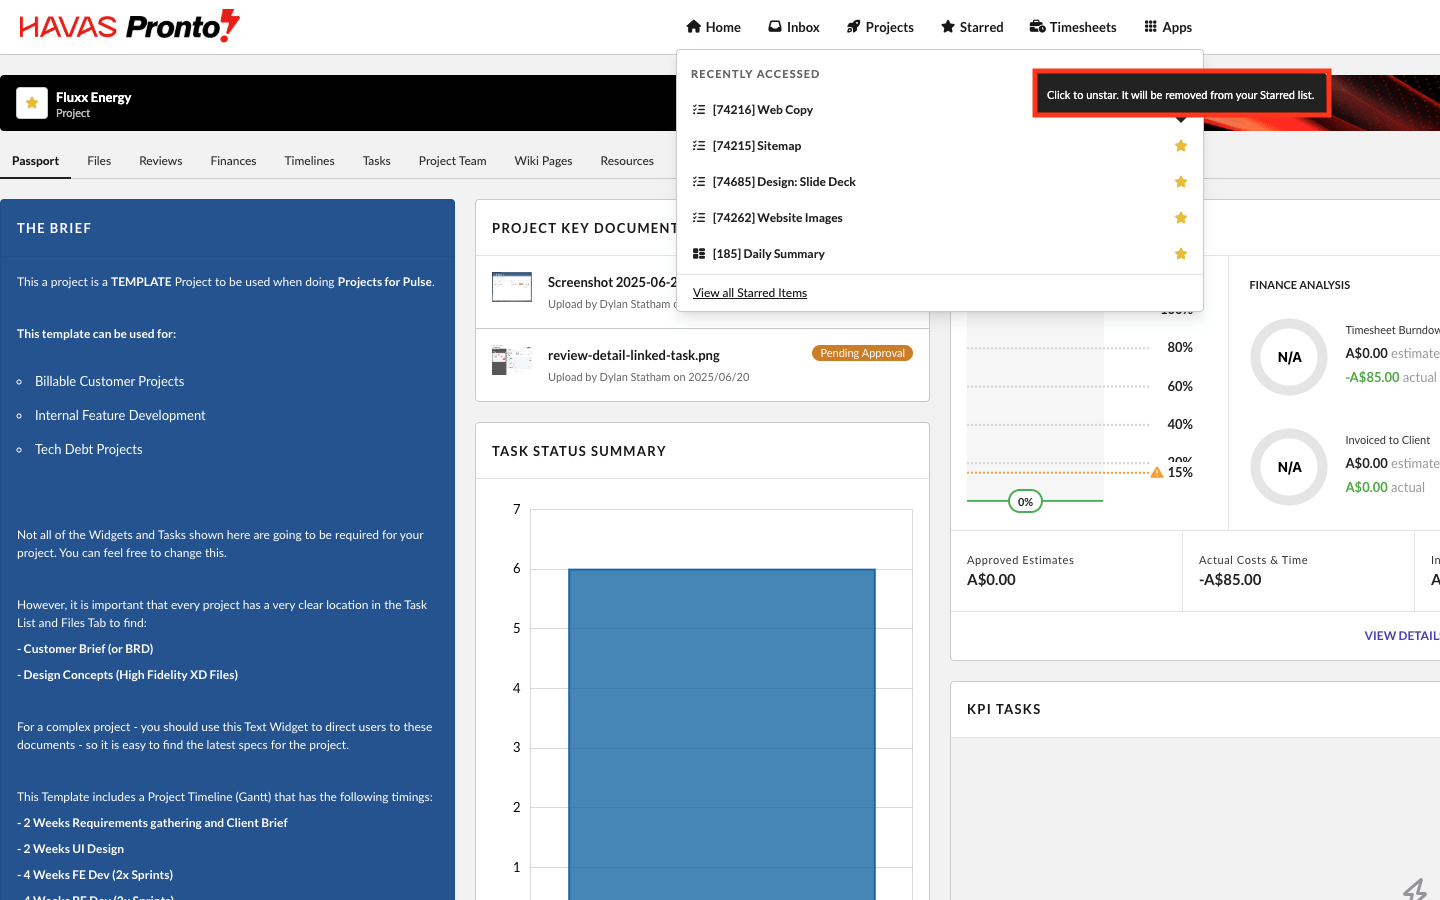Open the Inbox from top navigation
The width and height of the screenshot is (1440, 900).
[x=794, y=27]
